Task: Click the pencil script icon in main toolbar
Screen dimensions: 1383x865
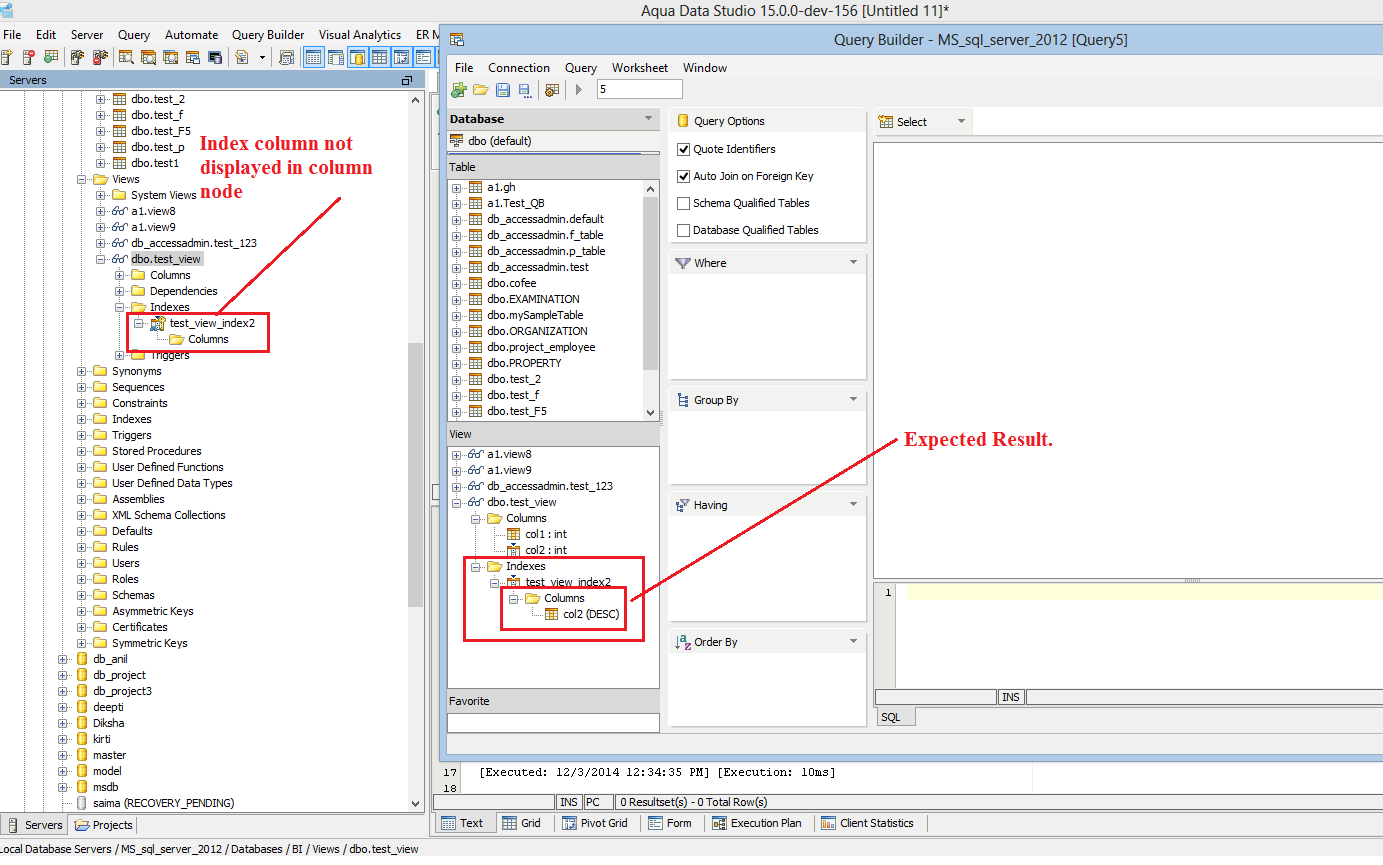Action: [241, 58]
